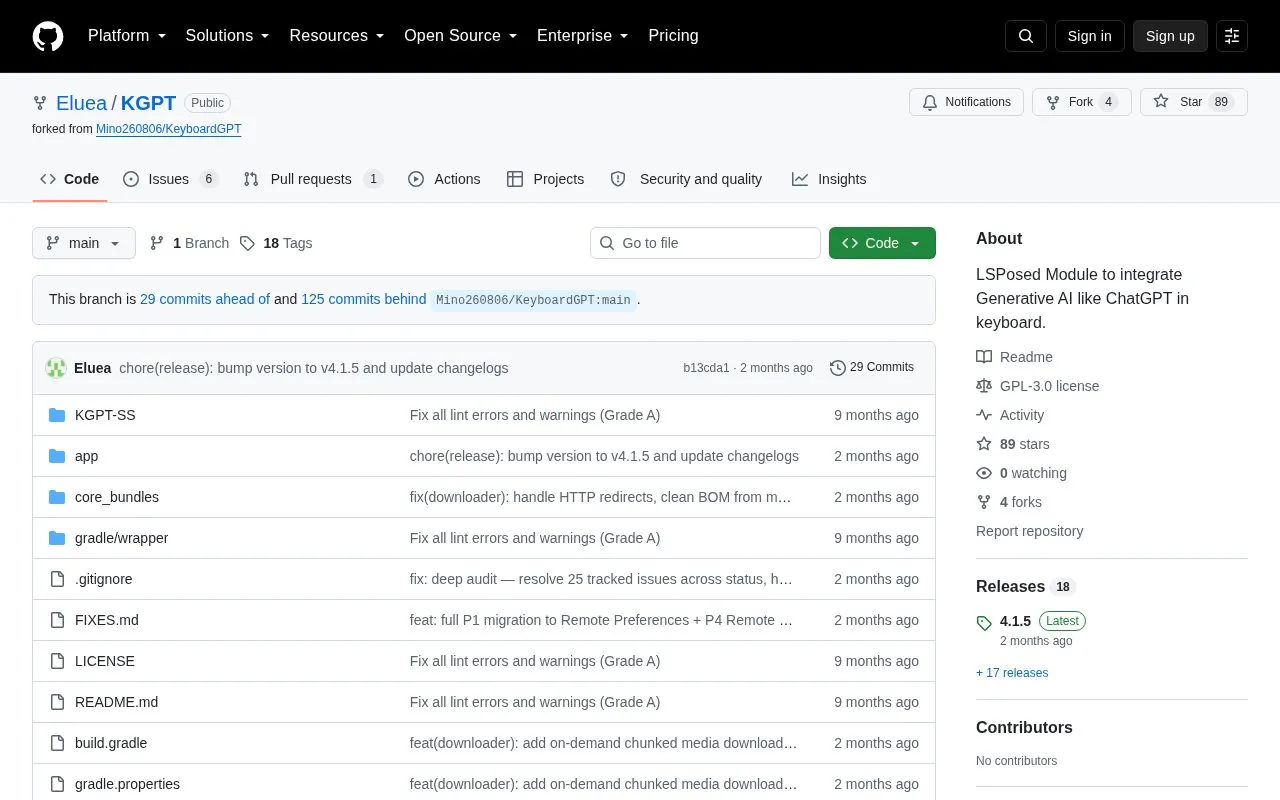This screenshot has height=800, width=1280.
Task: Open the Readme link in About
Action: click(x=1014, y=357)
